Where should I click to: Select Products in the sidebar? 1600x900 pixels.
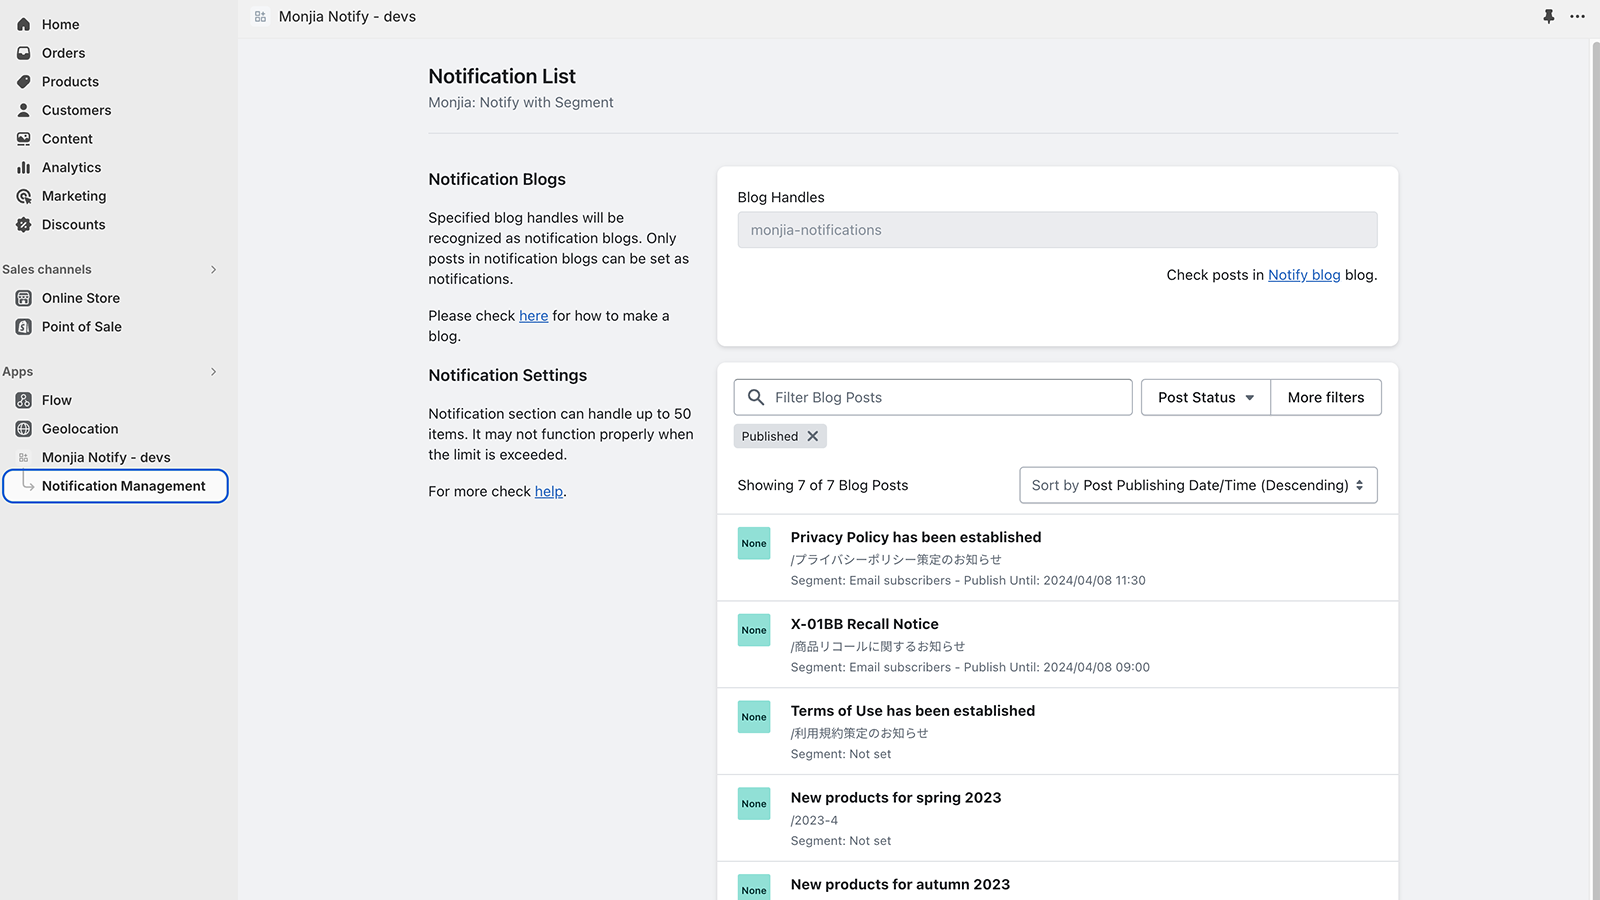(x=69, y=81)
